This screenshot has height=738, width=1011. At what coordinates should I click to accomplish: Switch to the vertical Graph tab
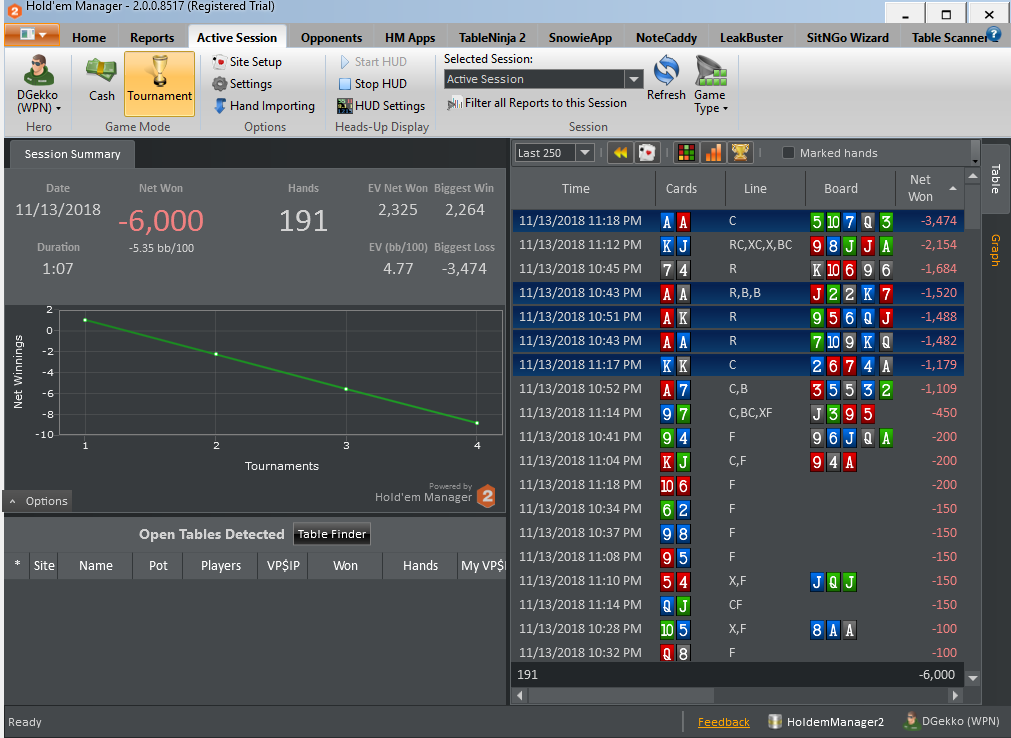[x=995, y=250]
